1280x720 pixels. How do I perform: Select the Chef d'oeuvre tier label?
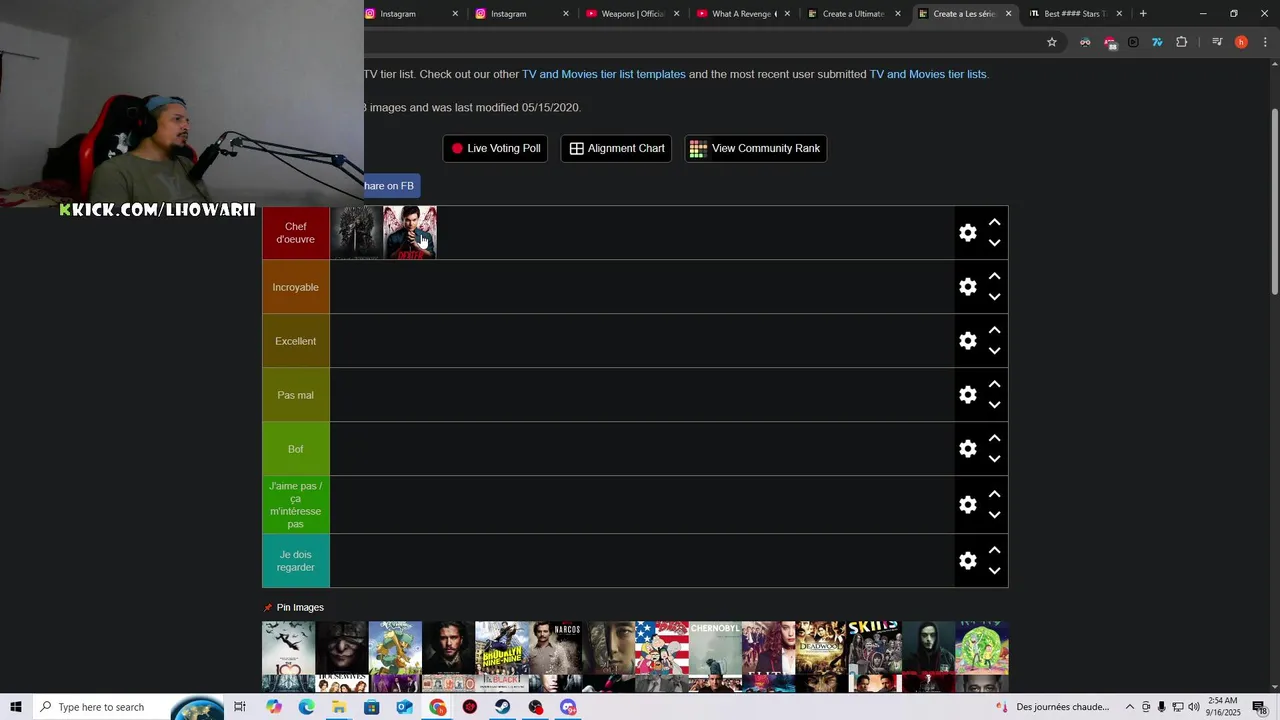[296, 233]
